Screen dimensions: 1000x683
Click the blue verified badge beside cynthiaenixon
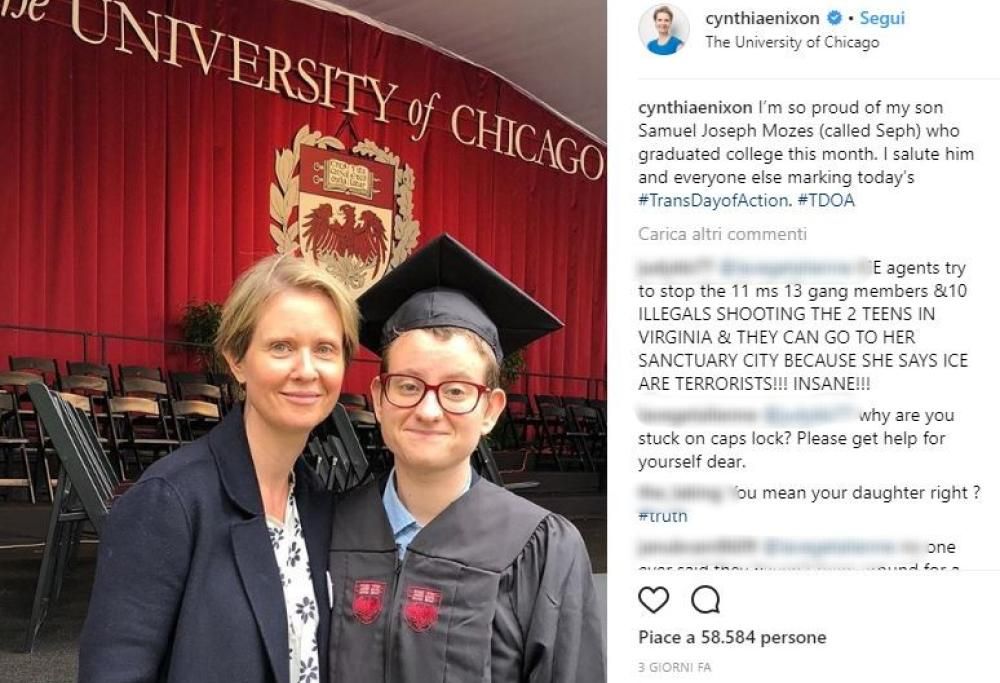834,18
